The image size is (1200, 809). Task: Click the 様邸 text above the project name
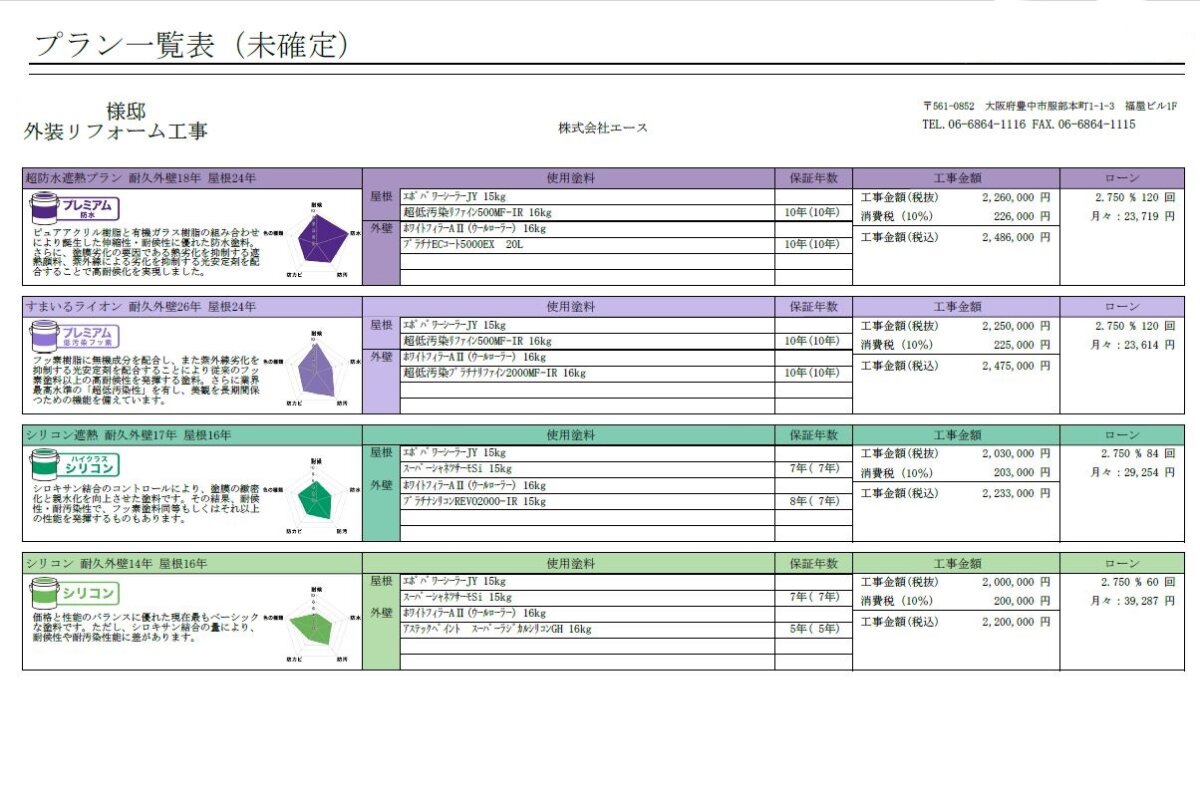pyautogui.click(x=126, y=110)
